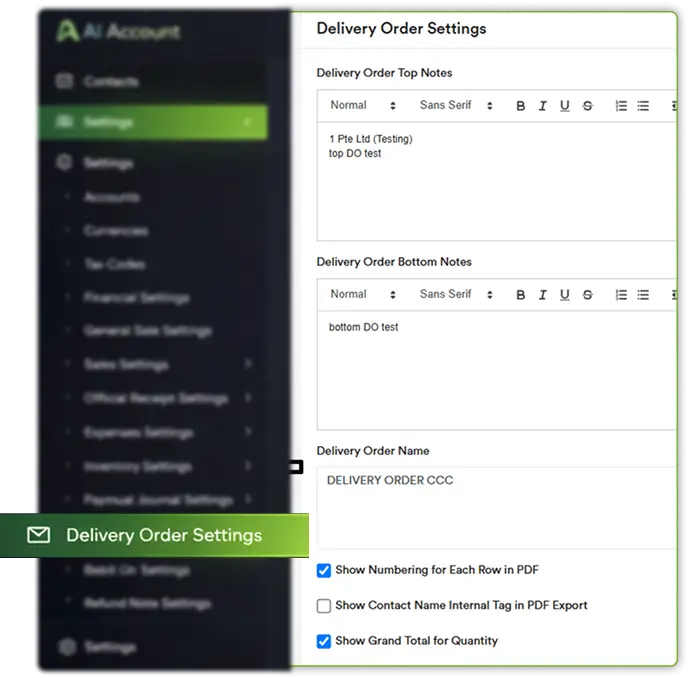This screenshot has width=689, height=678.
Task: Expand Sales Settings submenu arrow
Action: (248, 363)
